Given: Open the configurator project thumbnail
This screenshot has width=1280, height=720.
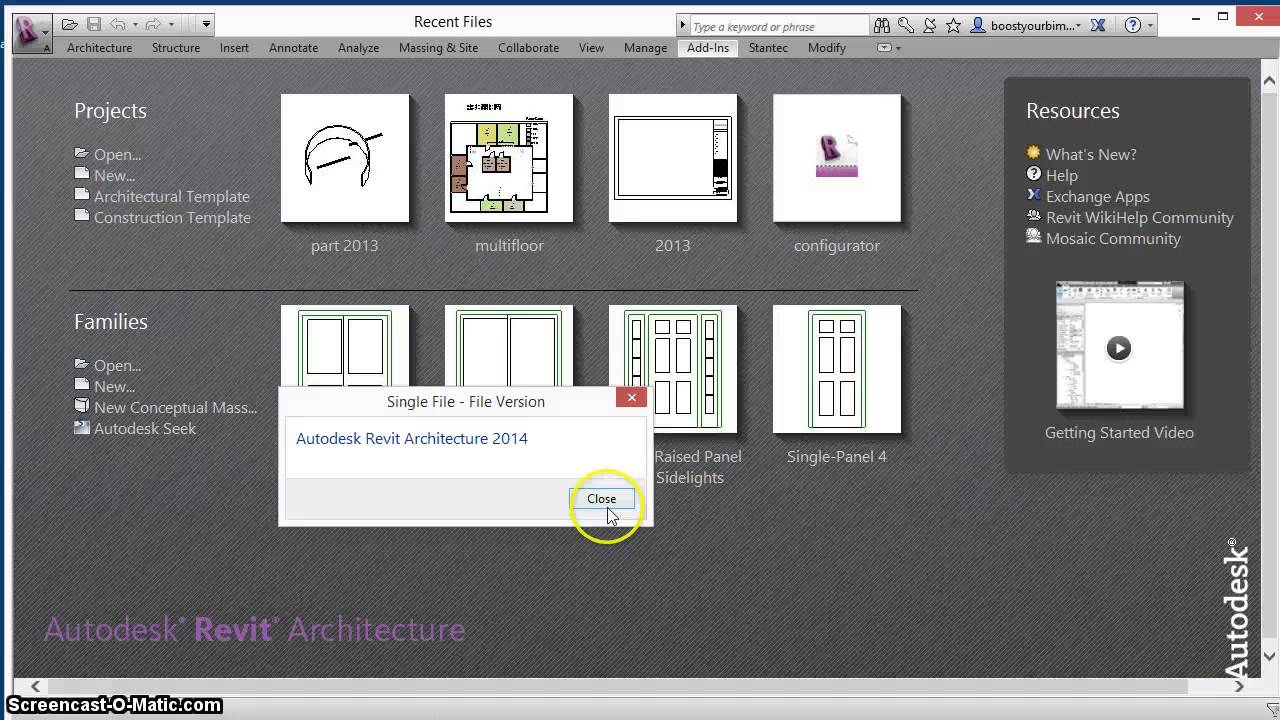Looking at the screenshot, I should pyautogui.click(x=837, y=158).
